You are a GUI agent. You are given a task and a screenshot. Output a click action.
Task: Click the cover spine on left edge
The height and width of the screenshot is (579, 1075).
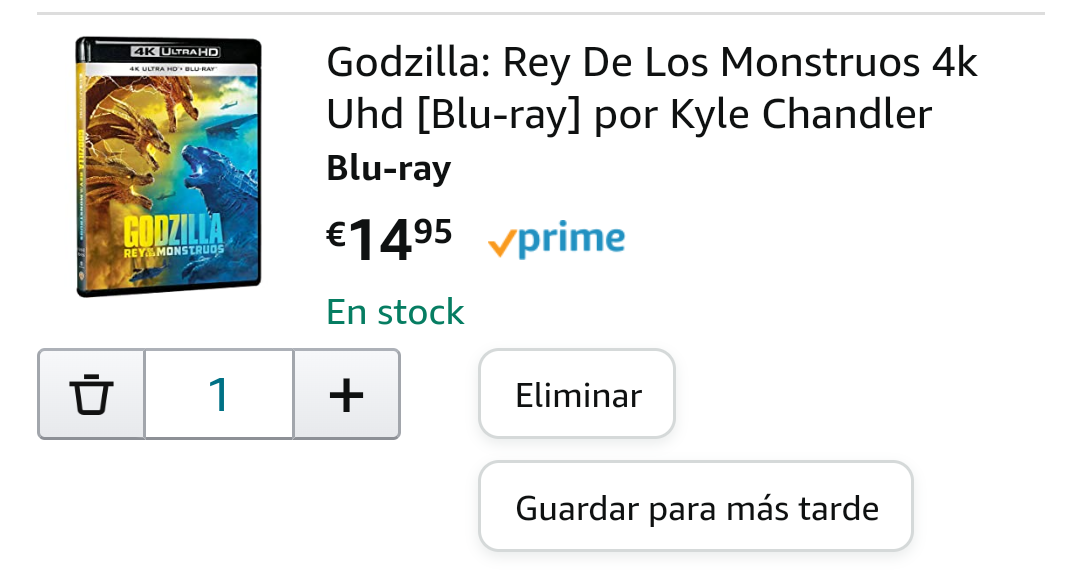tap(80, 168)
